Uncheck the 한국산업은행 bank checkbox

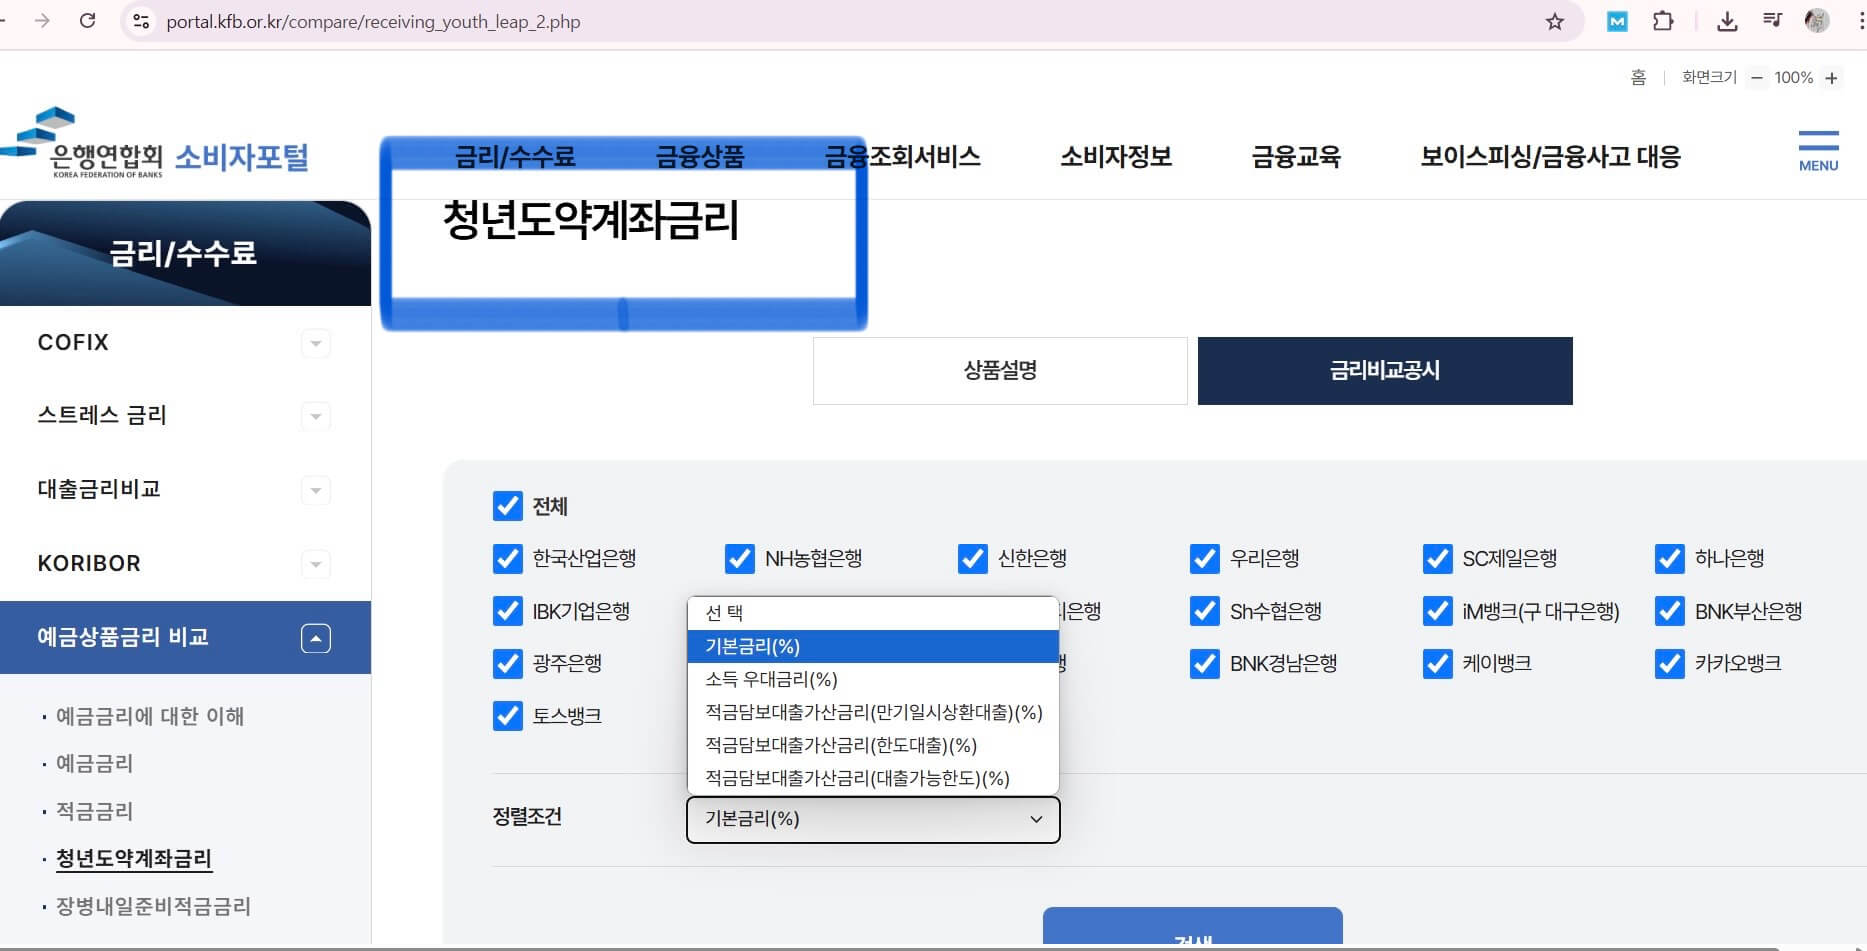(508, 559)
